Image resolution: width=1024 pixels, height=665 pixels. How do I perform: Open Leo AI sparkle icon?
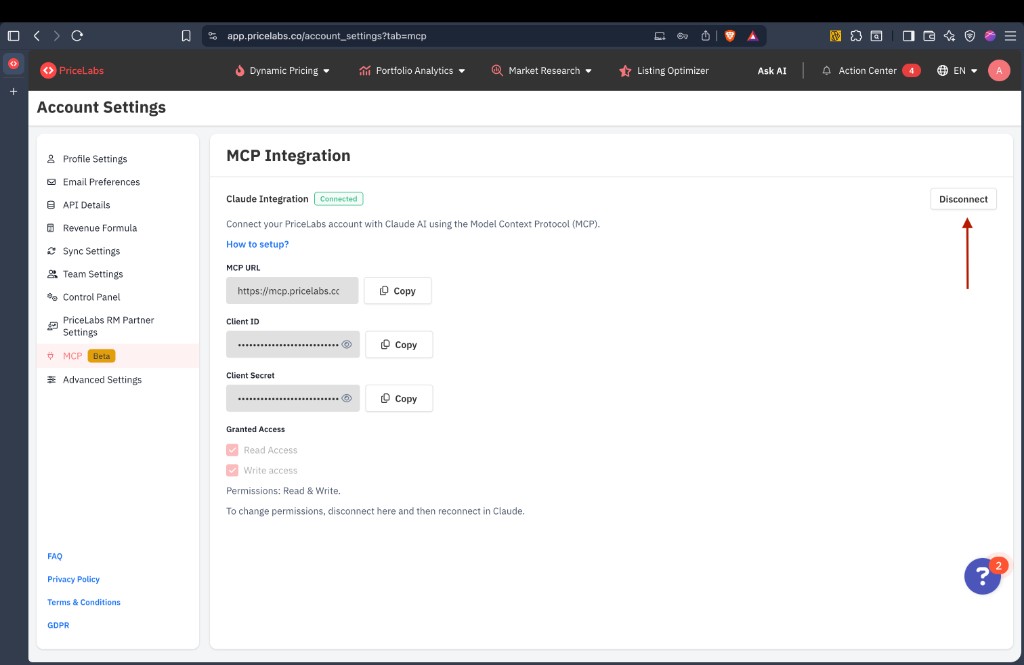tap(950, 36)
